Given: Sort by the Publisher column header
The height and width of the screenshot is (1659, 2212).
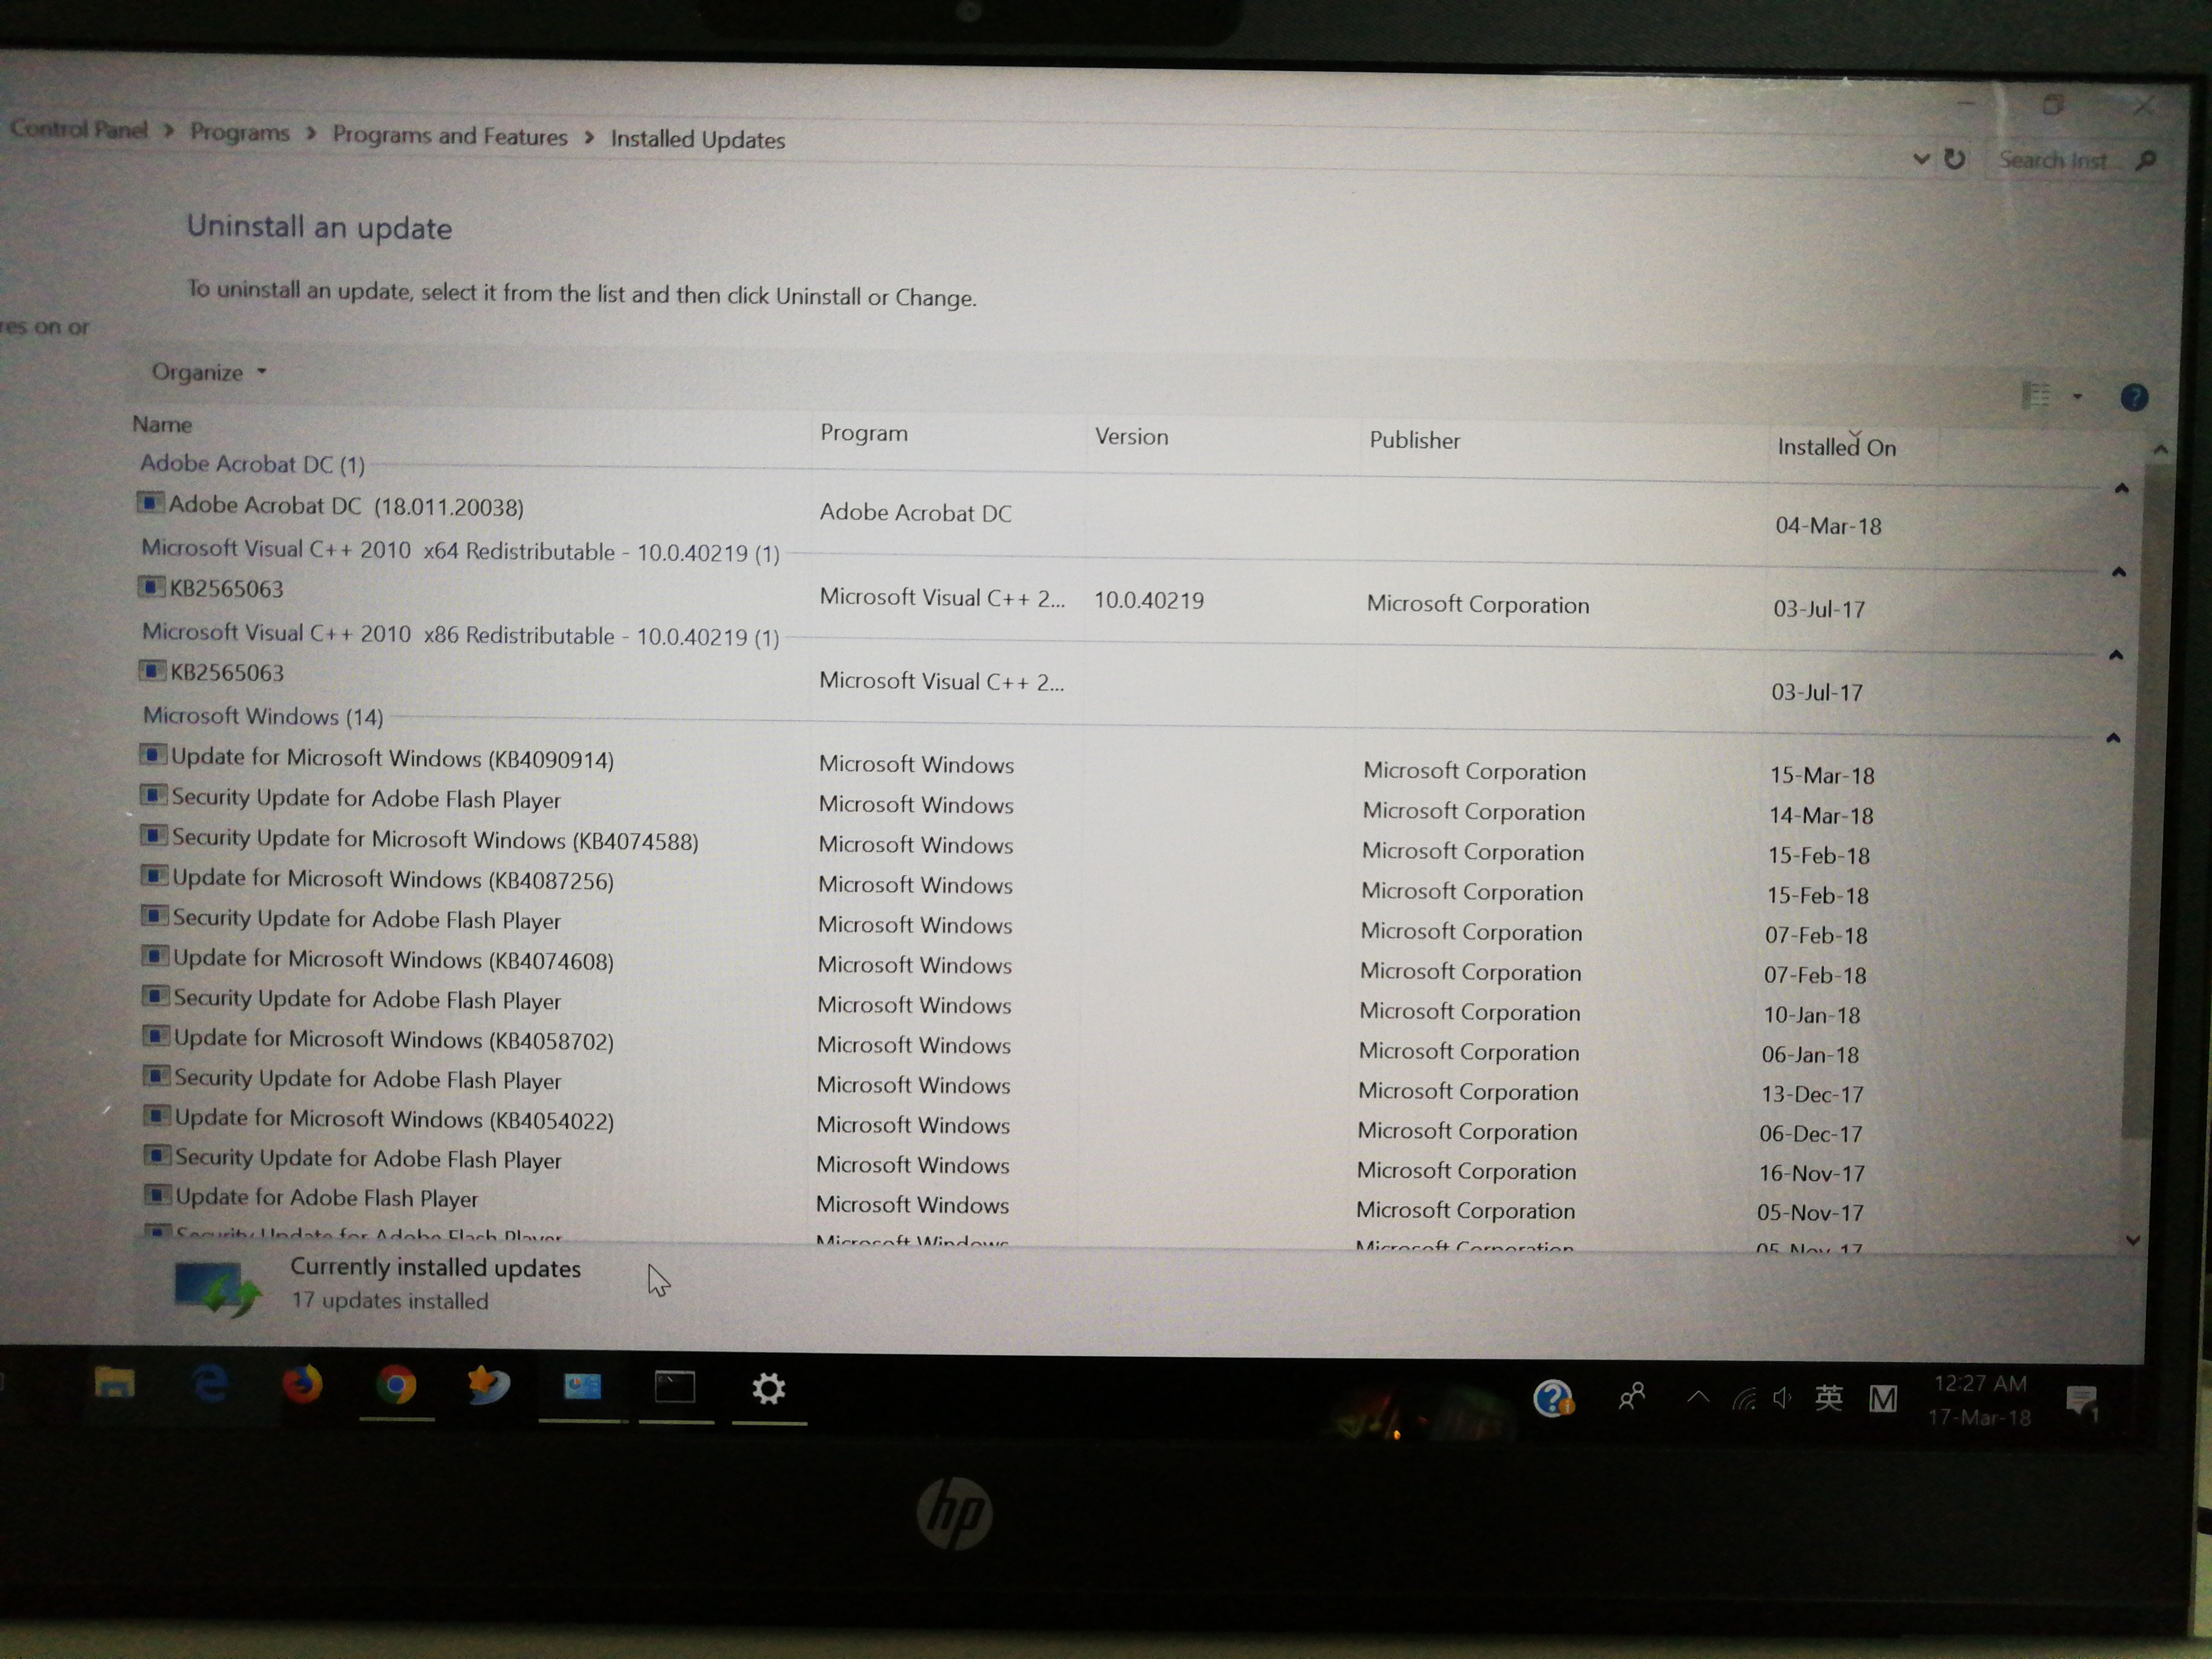Looking at the screenshot, I should click(x=1414, y=440).
